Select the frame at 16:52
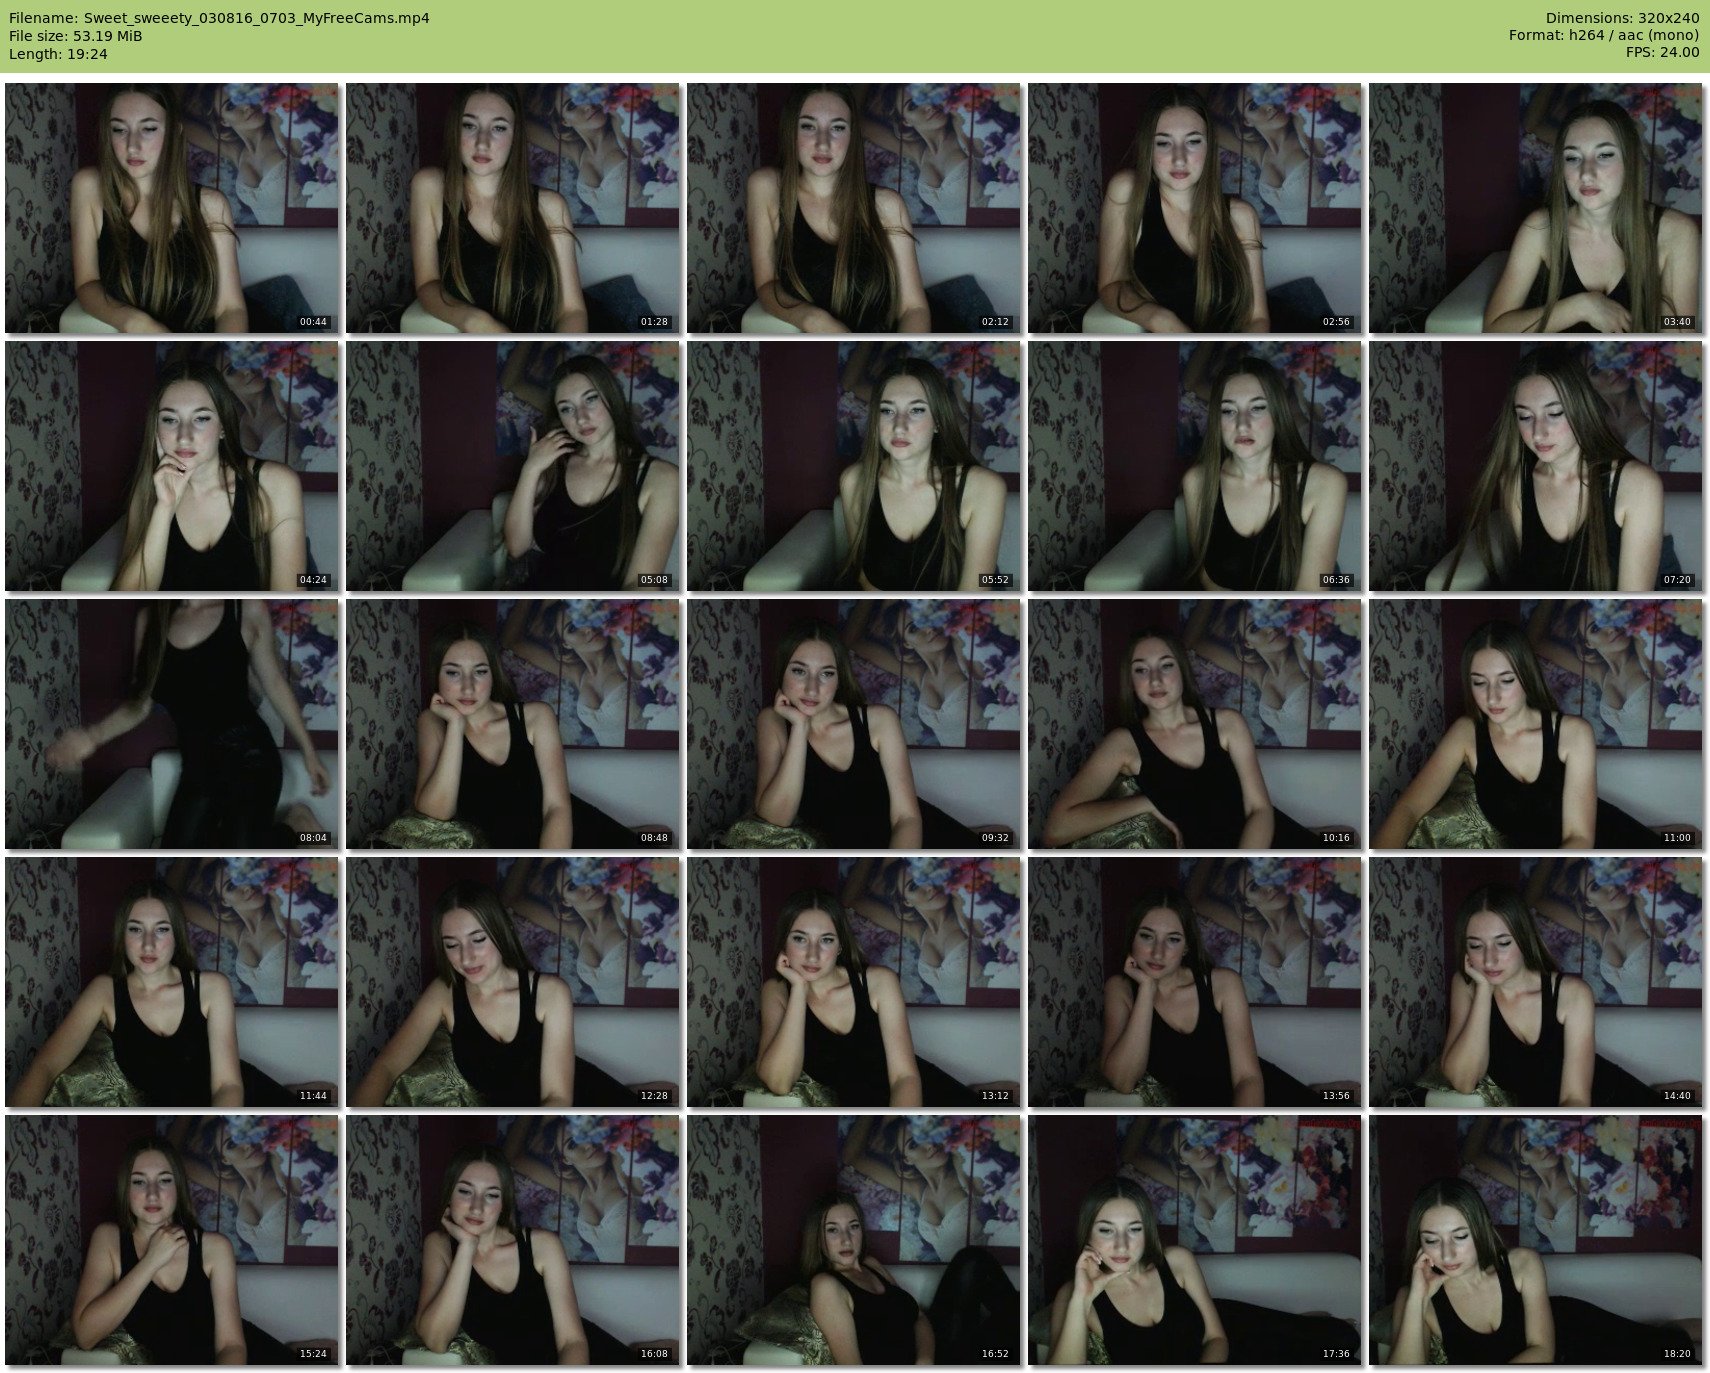Image resolution: width=1710 pixels, height=1373 pixels. pyautogui.click(x=854, y=1240)
